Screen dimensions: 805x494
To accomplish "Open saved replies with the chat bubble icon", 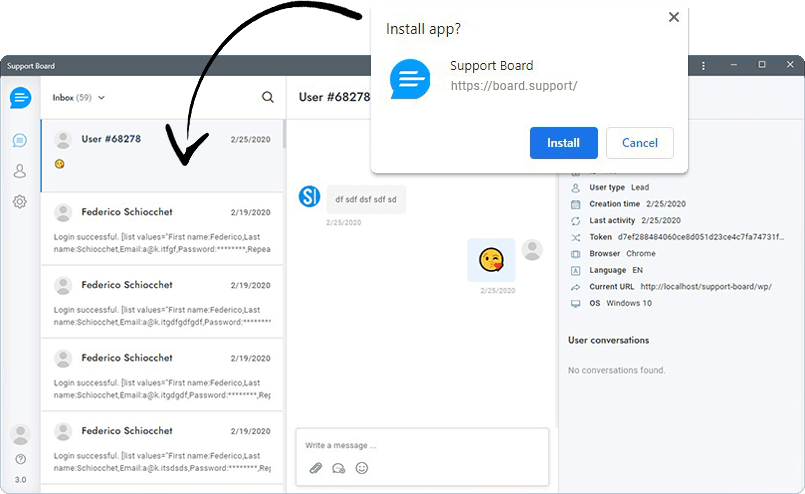I will click(338, 468).
